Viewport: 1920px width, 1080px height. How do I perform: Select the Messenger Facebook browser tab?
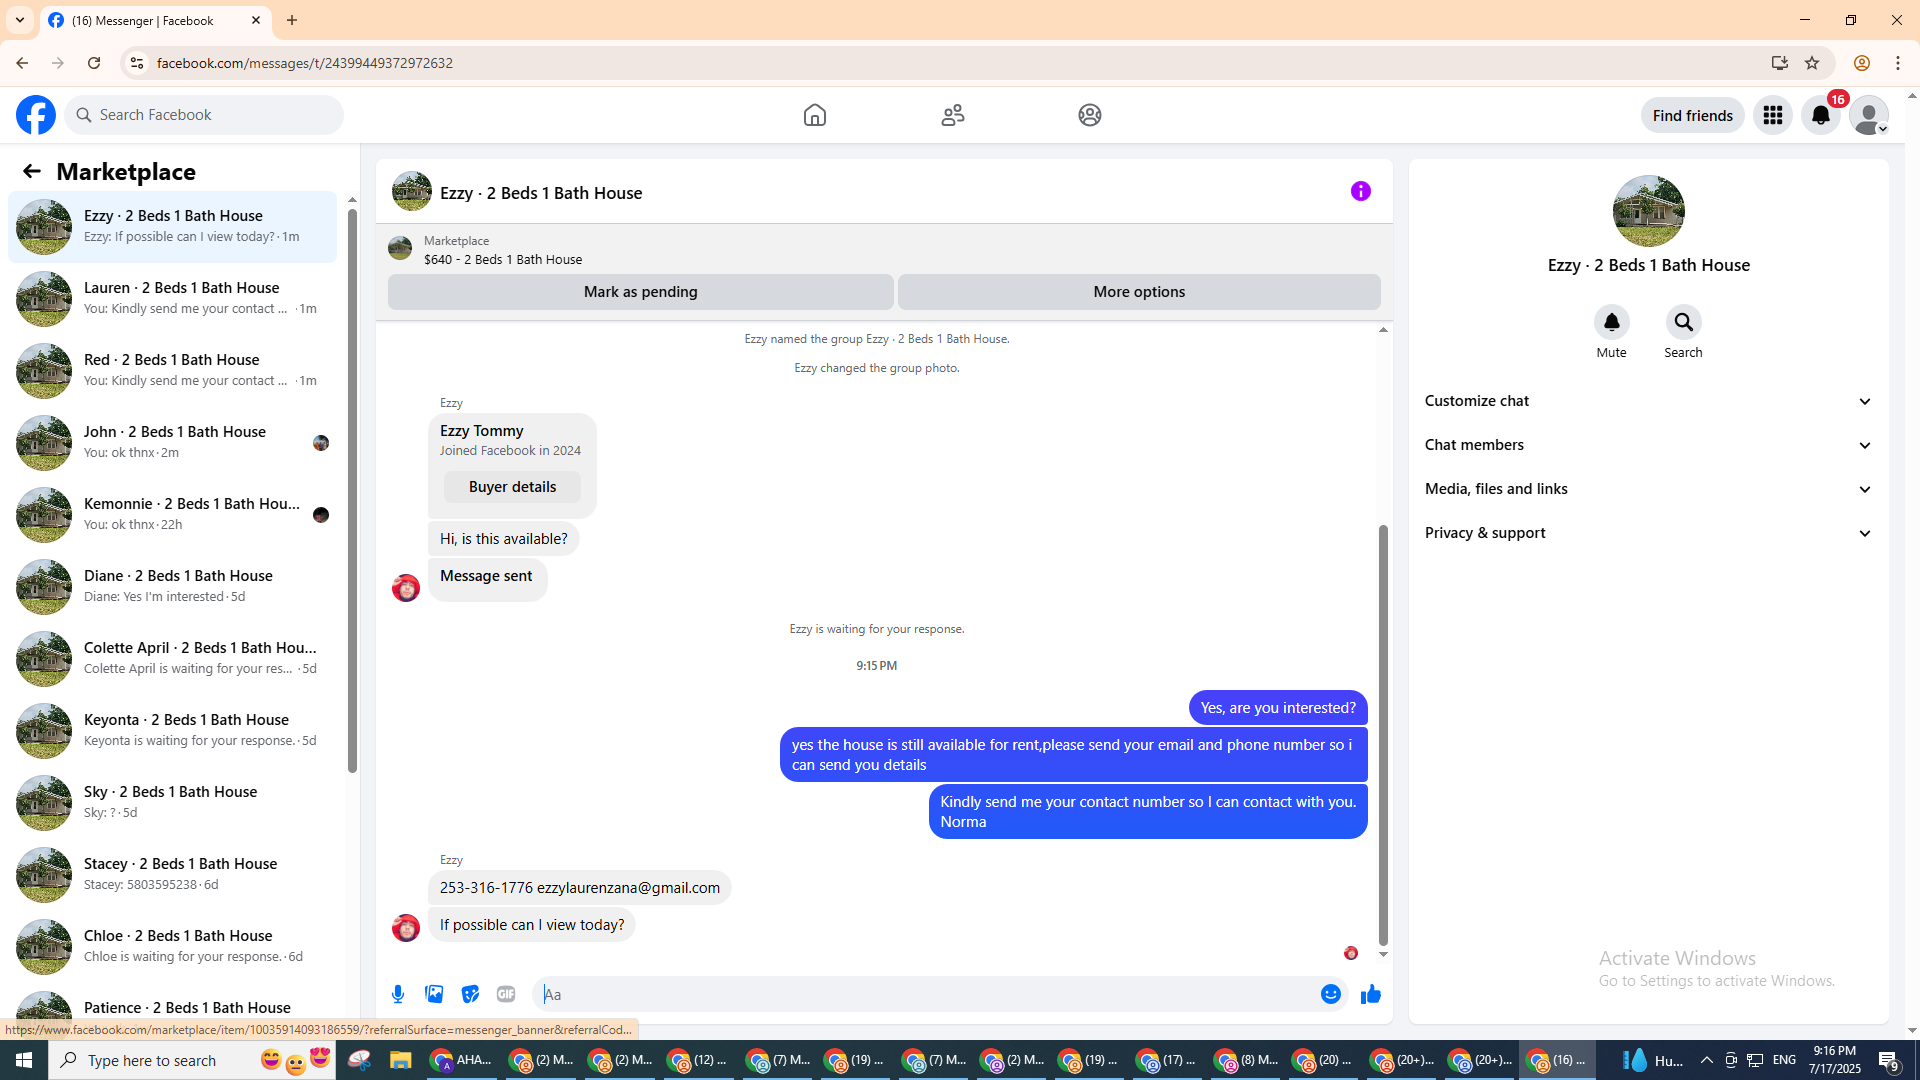click(155, 20)
